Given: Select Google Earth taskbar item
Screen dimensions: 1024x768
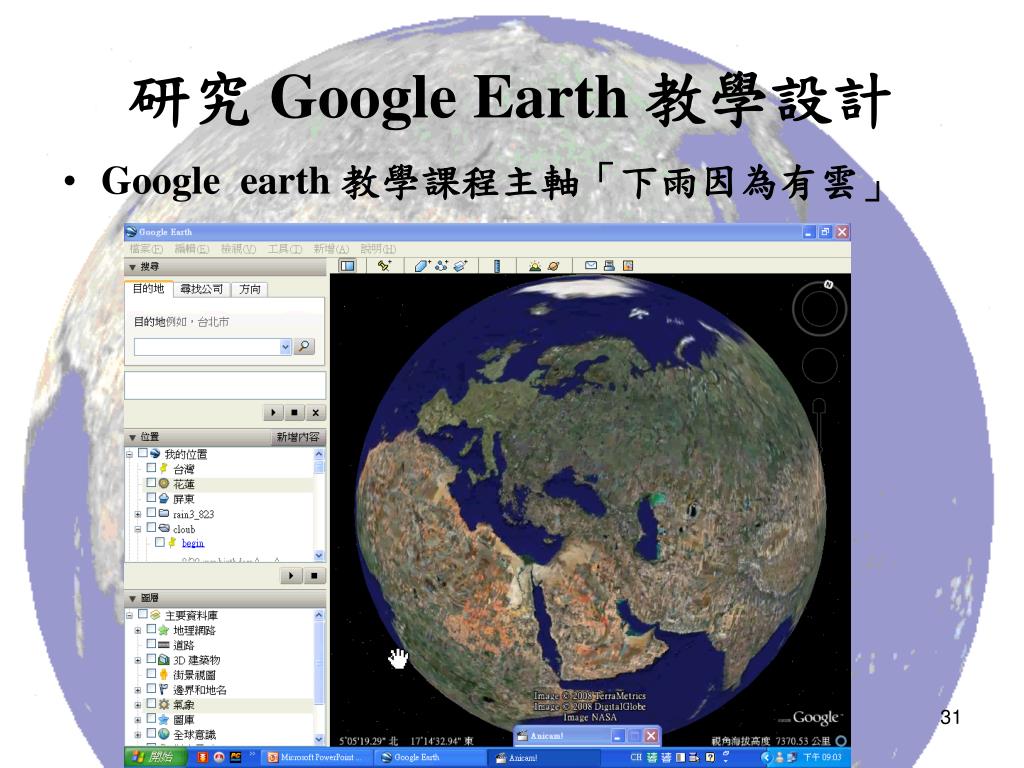Looking at the screenshot, I should [x=431, y=758].
